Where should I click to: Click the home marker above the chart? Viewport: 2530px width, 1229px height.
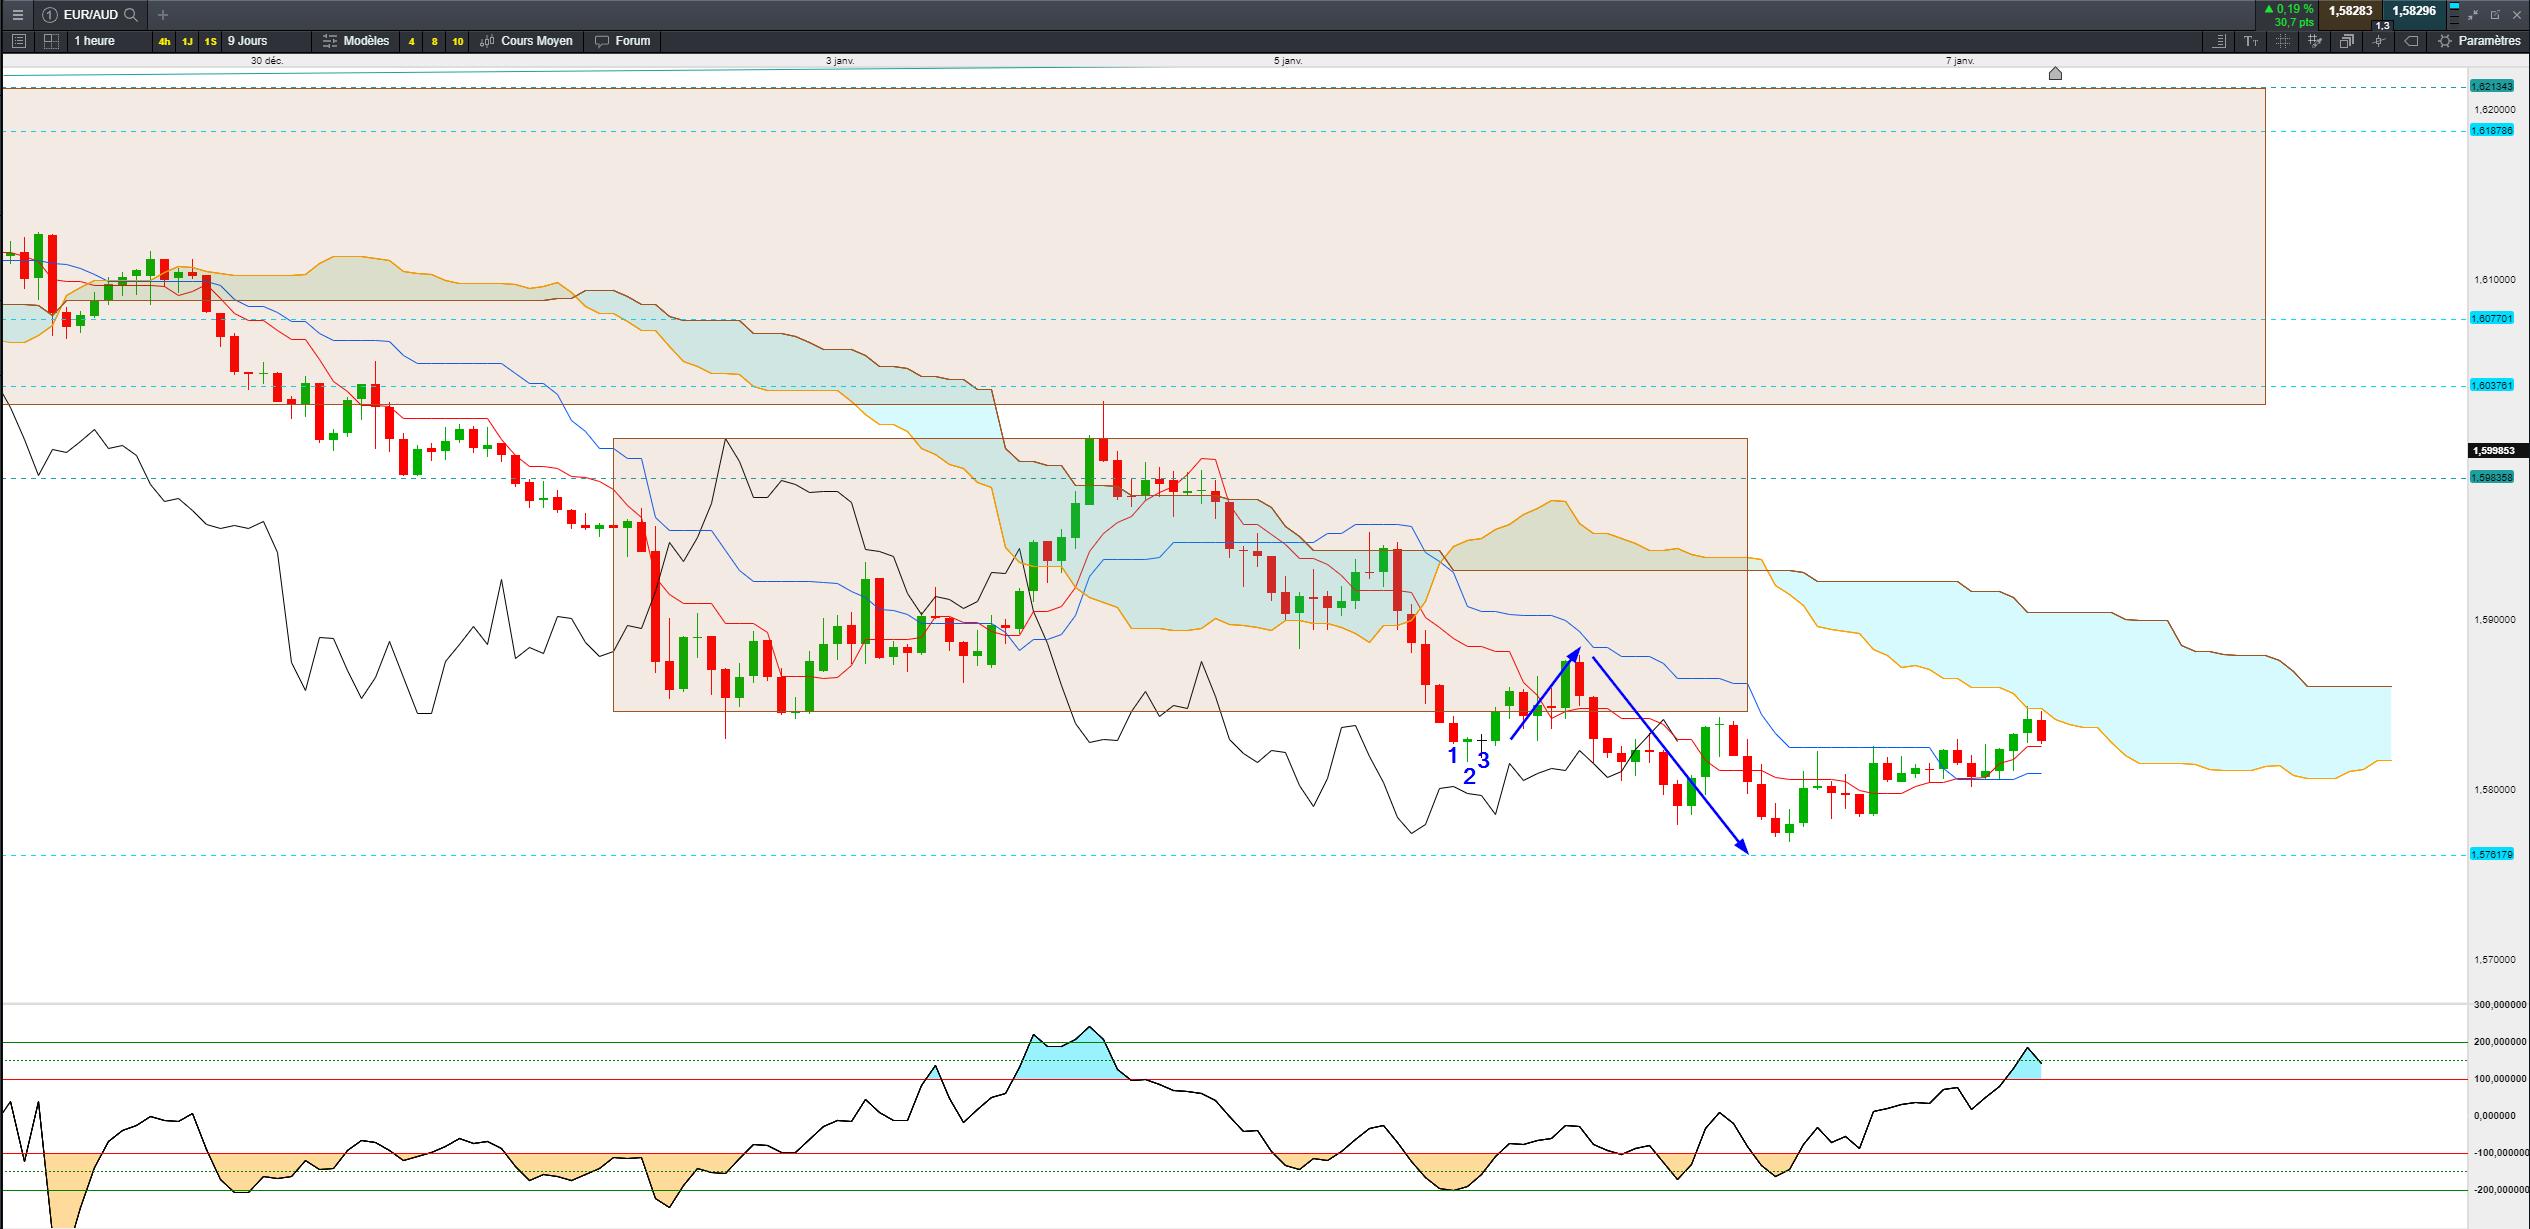[2055, 73]
